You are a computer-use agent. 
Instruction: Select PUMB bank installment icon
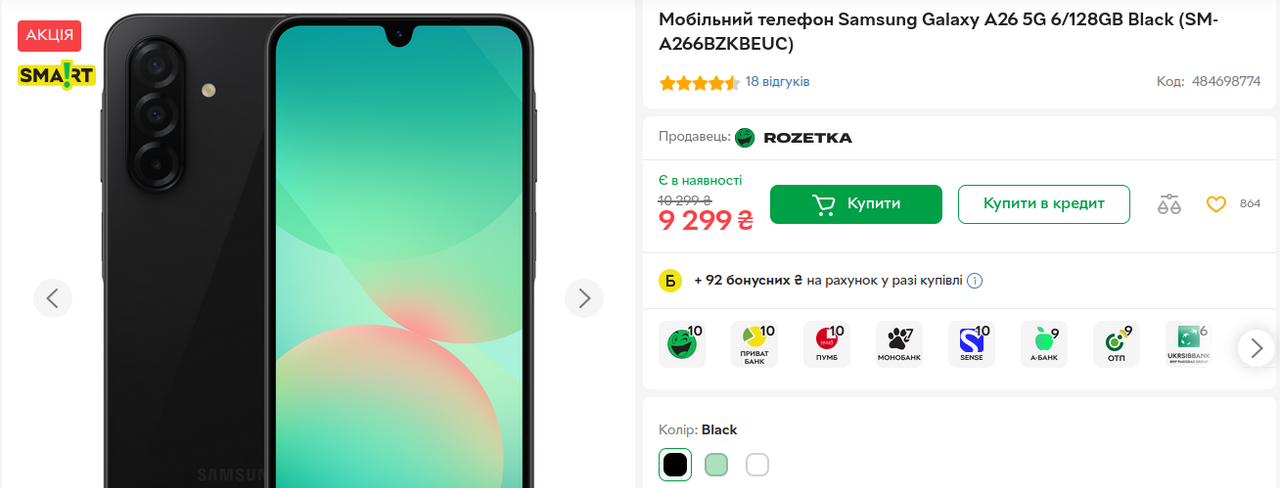827,344
